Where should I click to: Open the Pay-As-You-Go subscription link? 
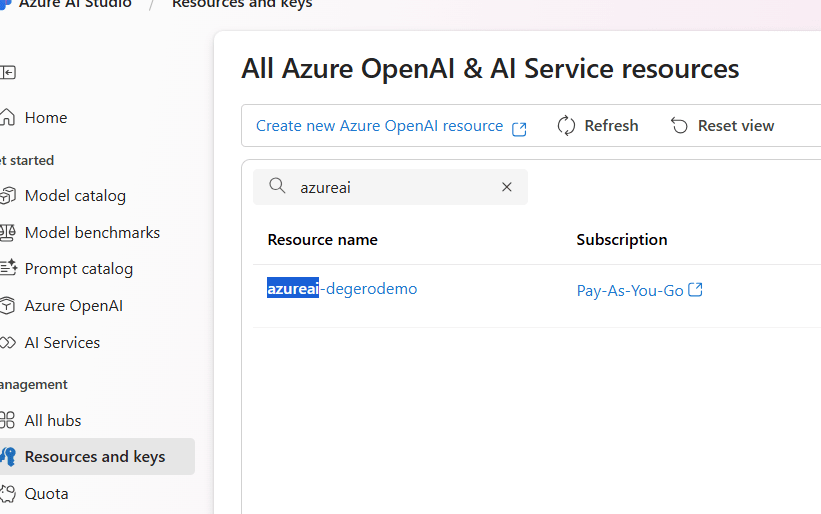pyautogui.click(x=630, y=290)
